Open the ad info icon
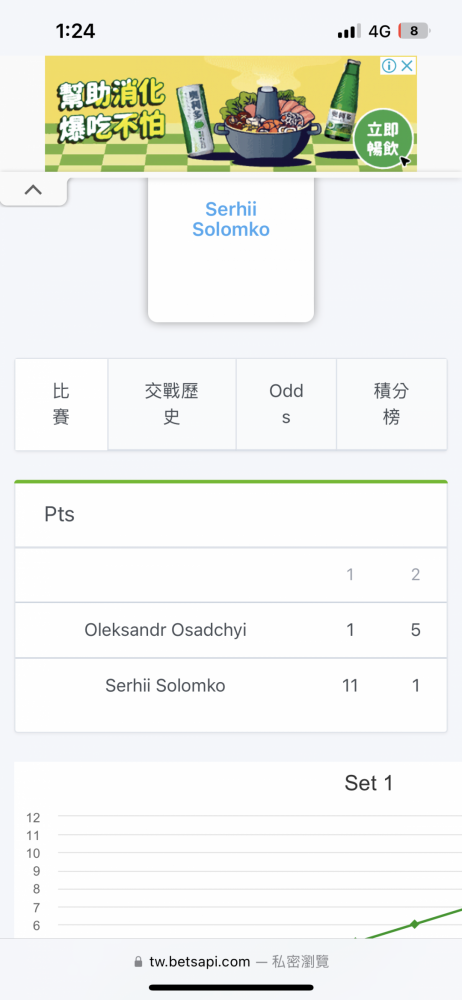The height and width of the screenshot is (1000, 462). [x=389, y=66]
